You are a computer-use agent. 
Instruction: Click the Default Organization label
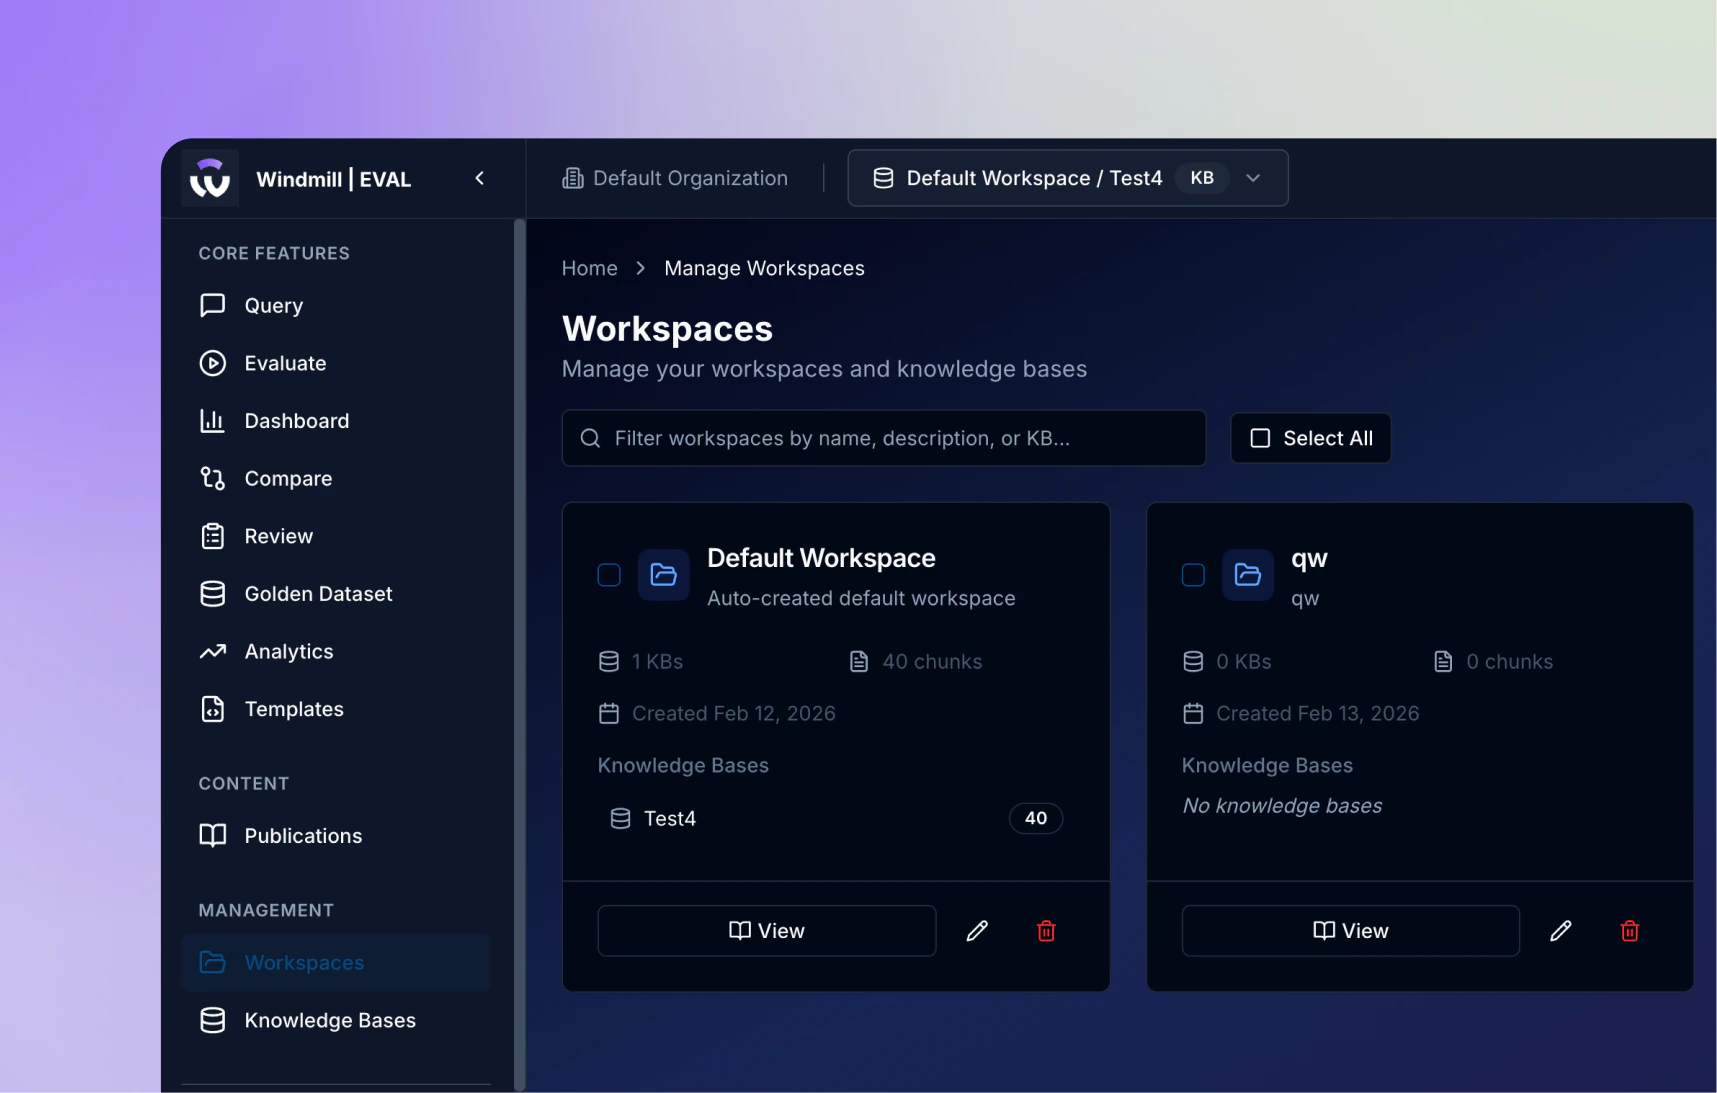point(690,178)
